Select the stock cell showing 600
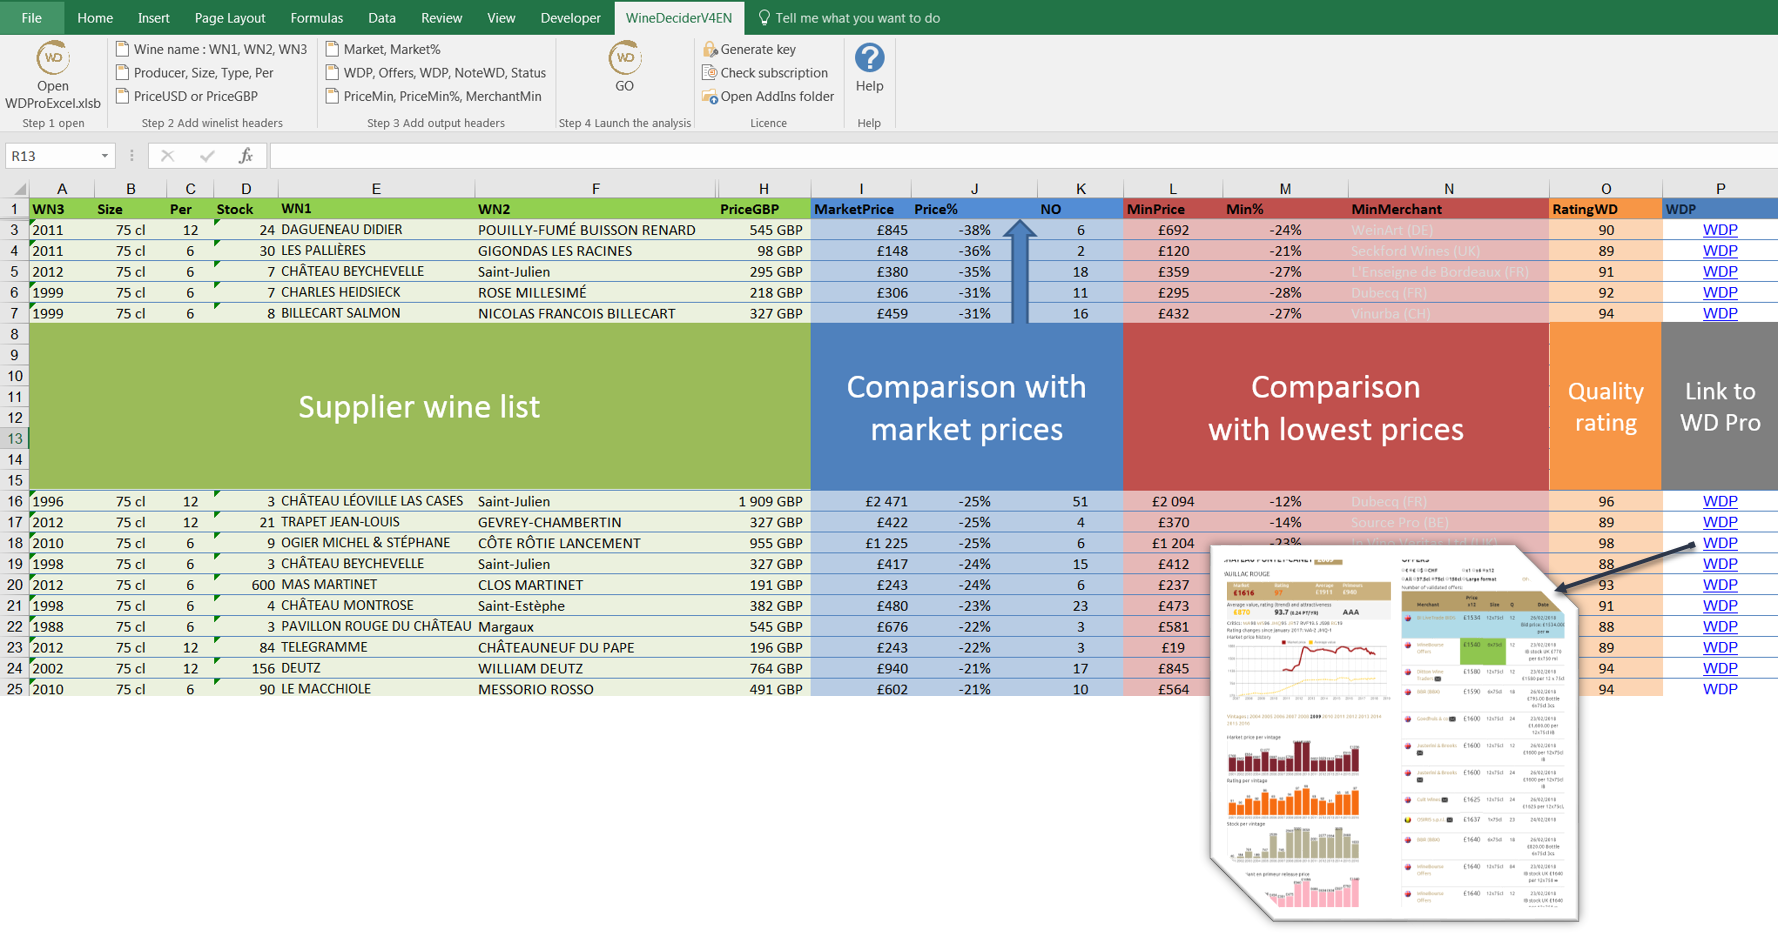This screenshot has height=938, width=1778. (246, 585)
